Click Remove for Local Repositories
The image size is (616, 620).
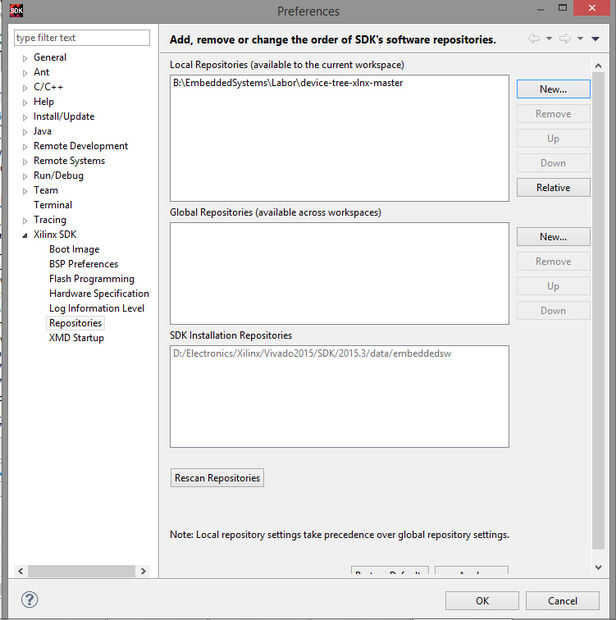553,114
